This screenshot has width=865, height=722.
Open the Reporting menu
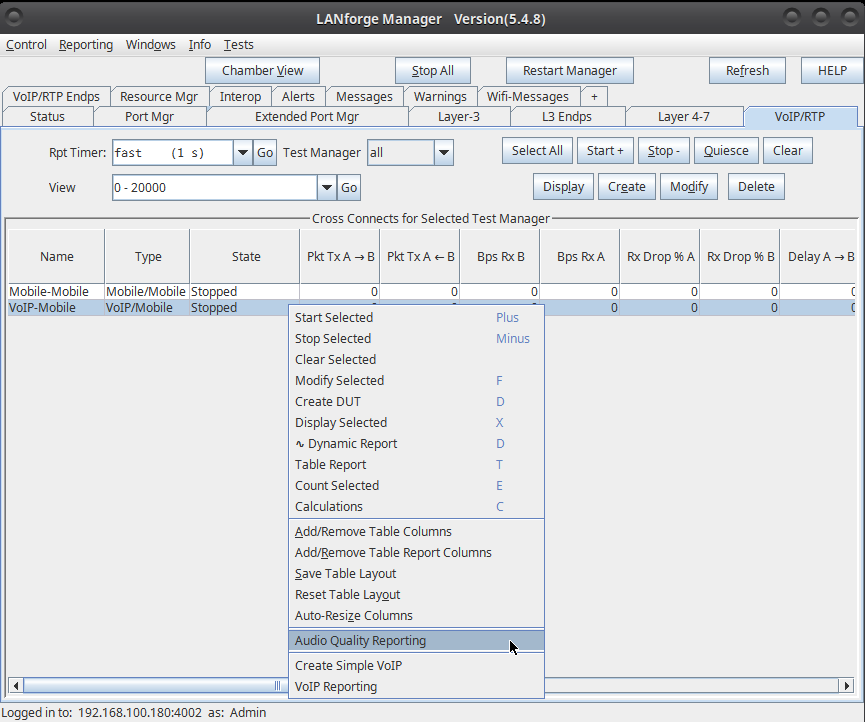pyautogui.click(x=86, y=45)
